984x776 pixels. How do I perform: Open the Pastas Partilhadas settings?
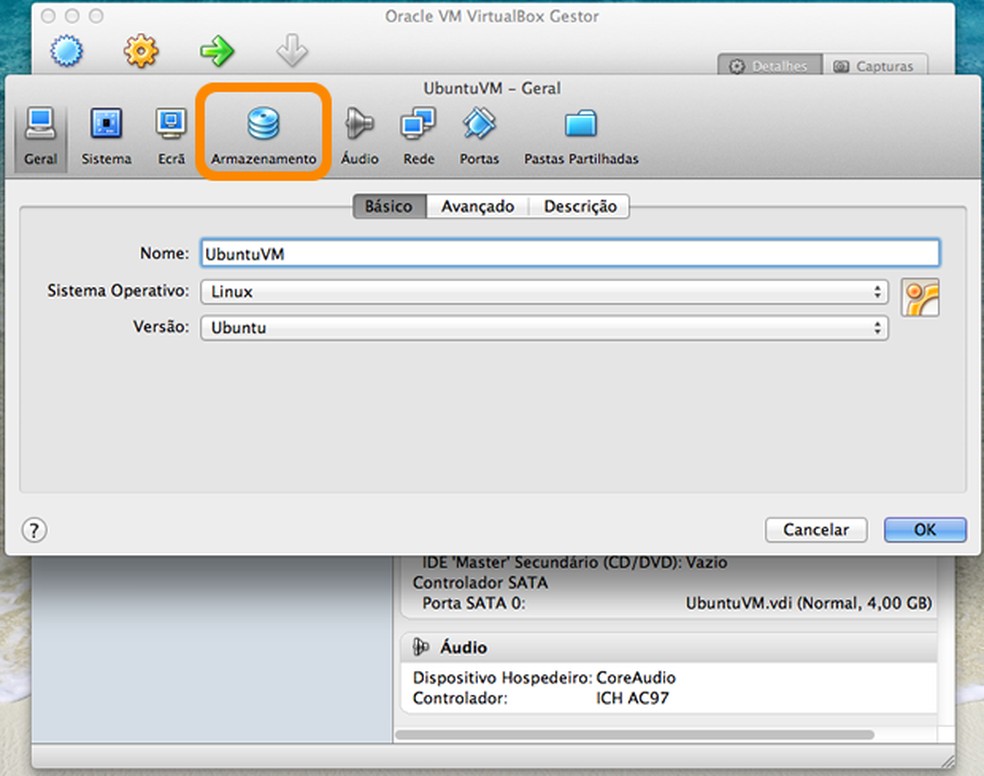point(581,136)
